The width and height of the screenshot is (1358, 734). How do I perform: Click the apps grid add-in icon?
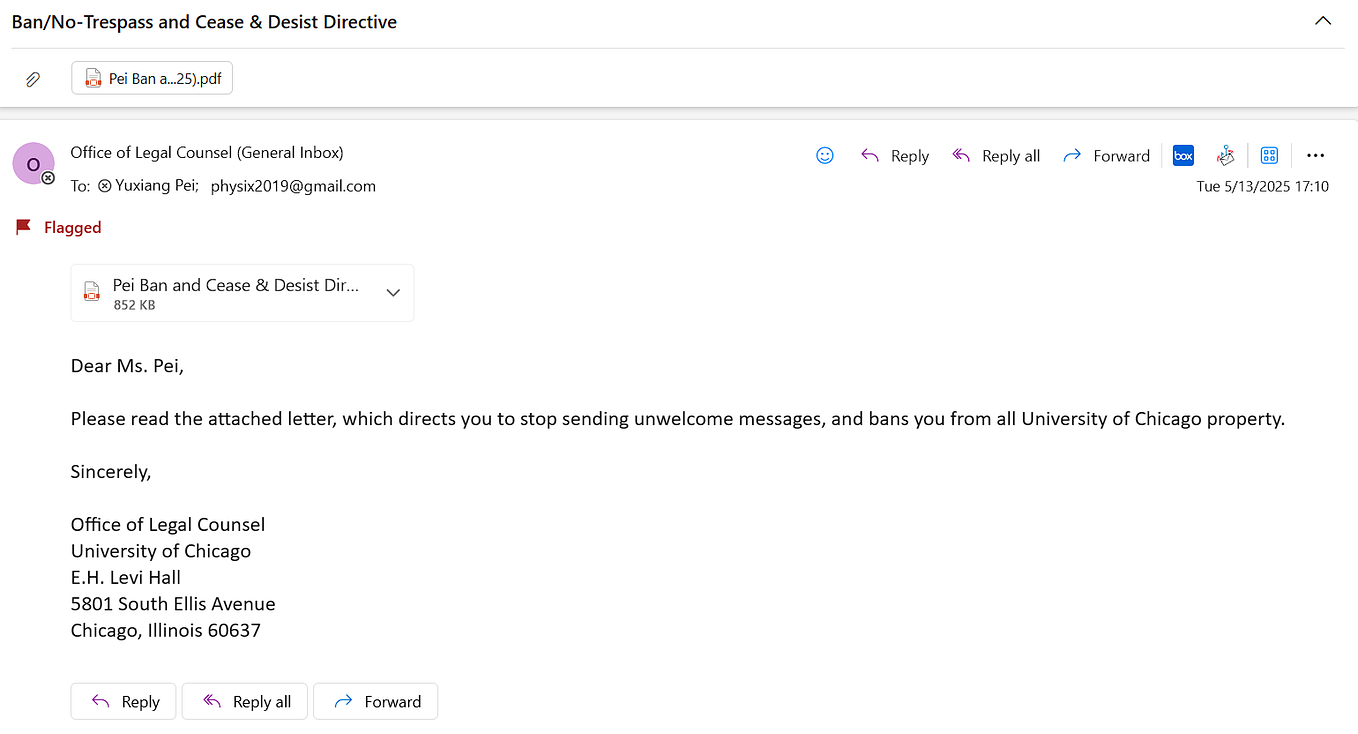coord(1269,155)
